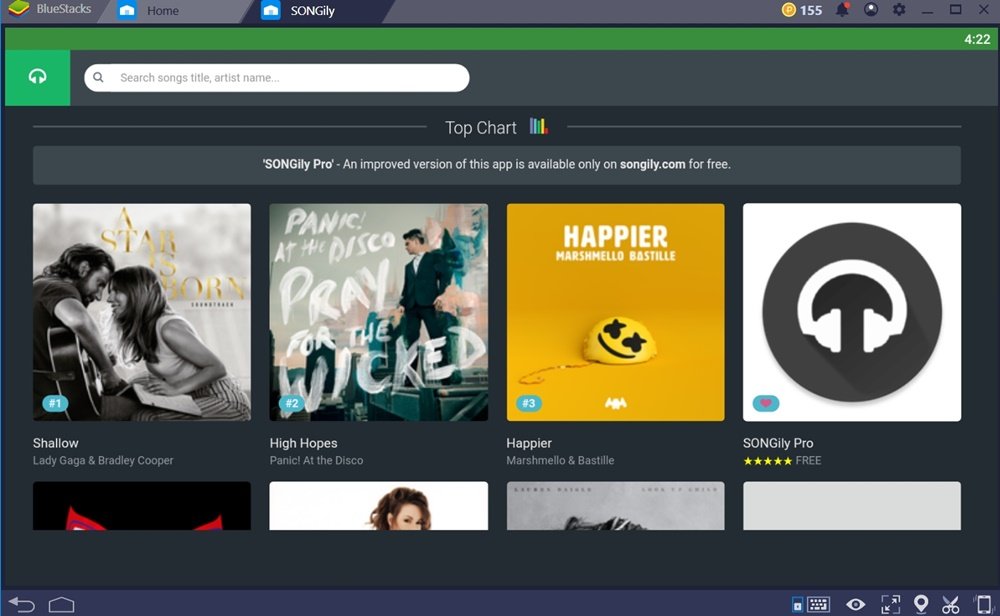
Task: Open the SONGily Pro app thumbnail
Action: (x=852, y=312)
